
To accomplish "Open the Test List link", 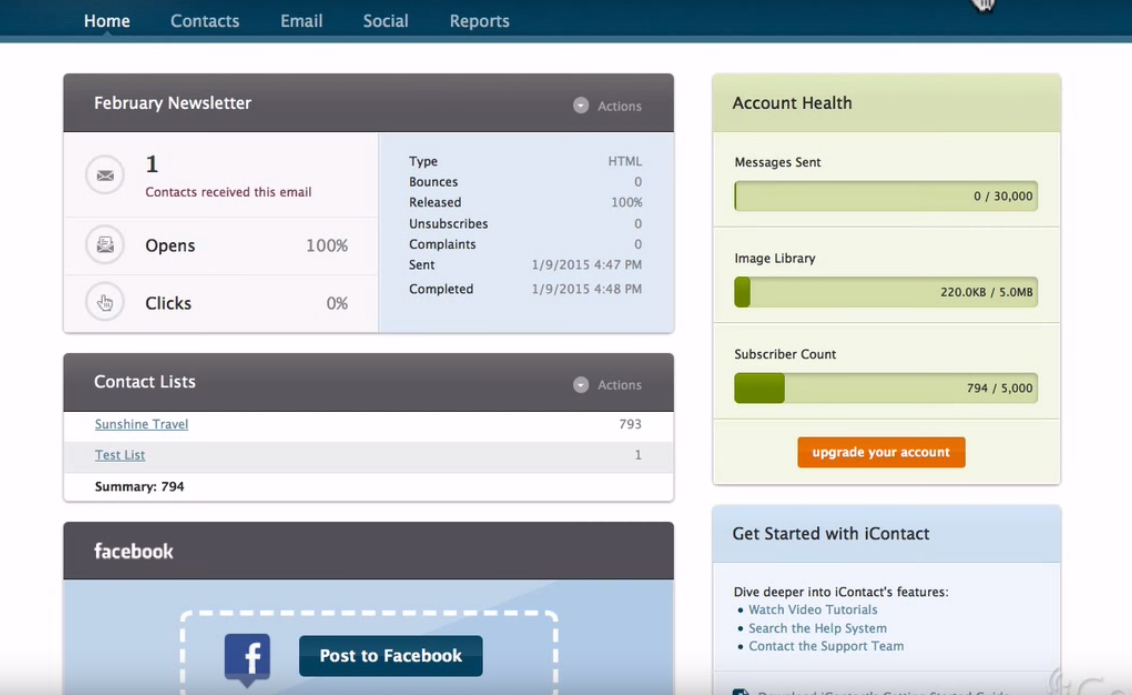I will (120, 455).
